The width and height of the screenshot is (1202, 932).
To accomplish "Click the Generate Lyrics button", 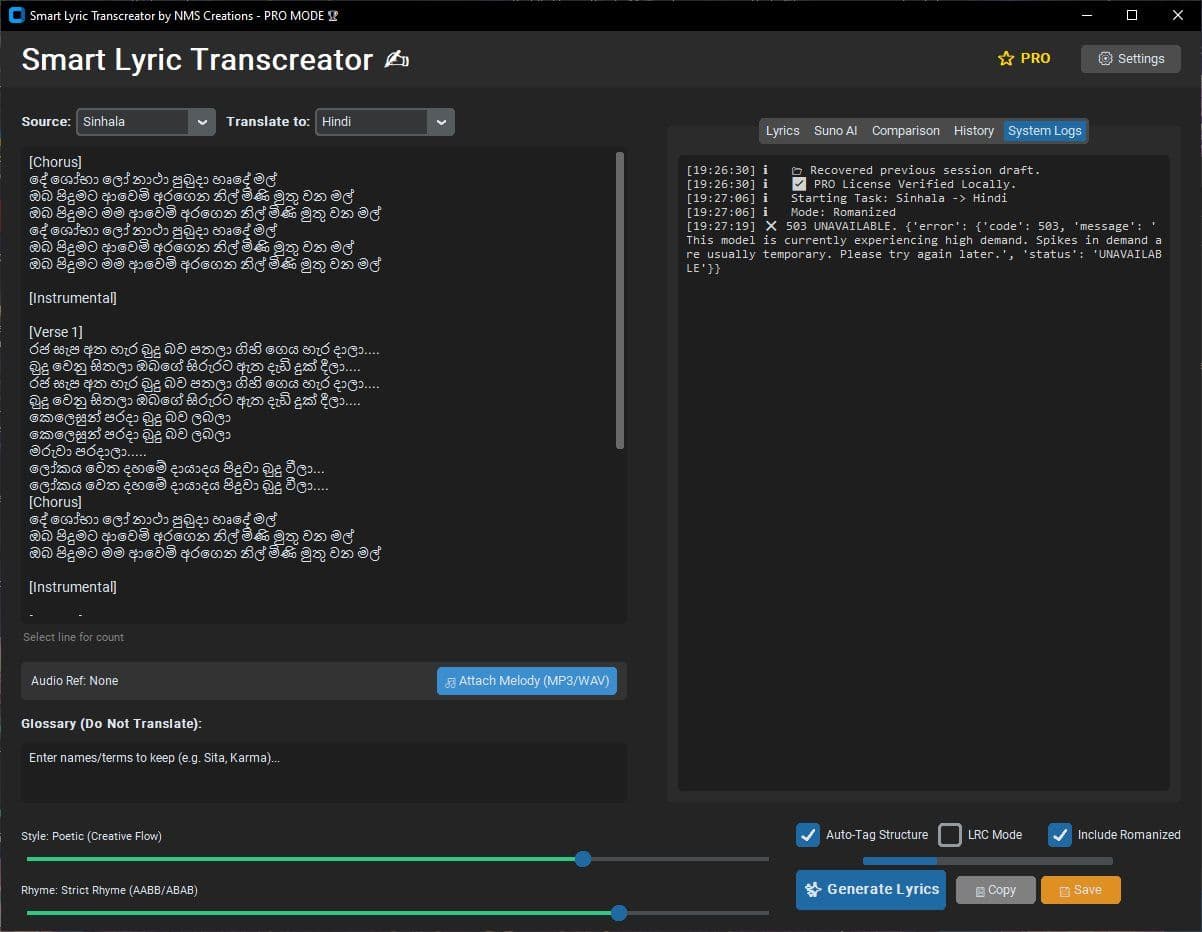I will coord(871,889).
